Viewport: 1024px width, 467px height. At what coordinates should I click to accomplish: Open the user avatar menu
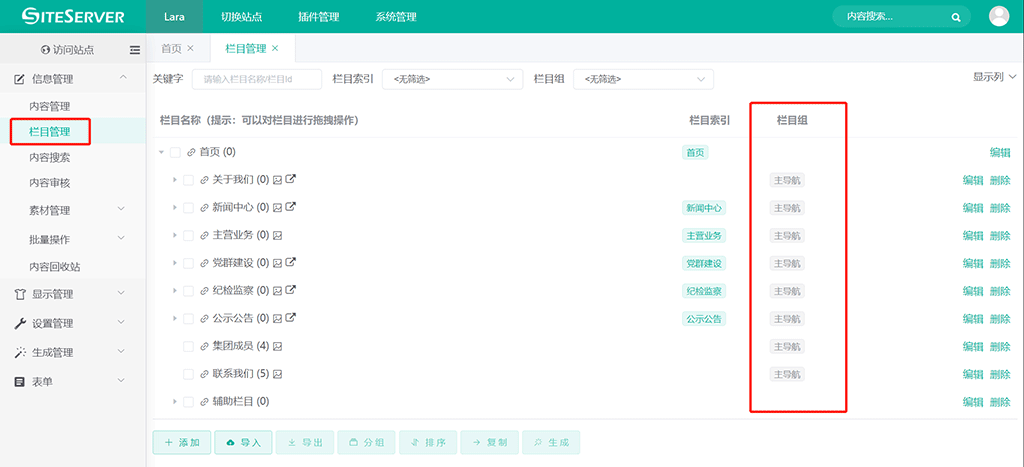pos(998,16)
